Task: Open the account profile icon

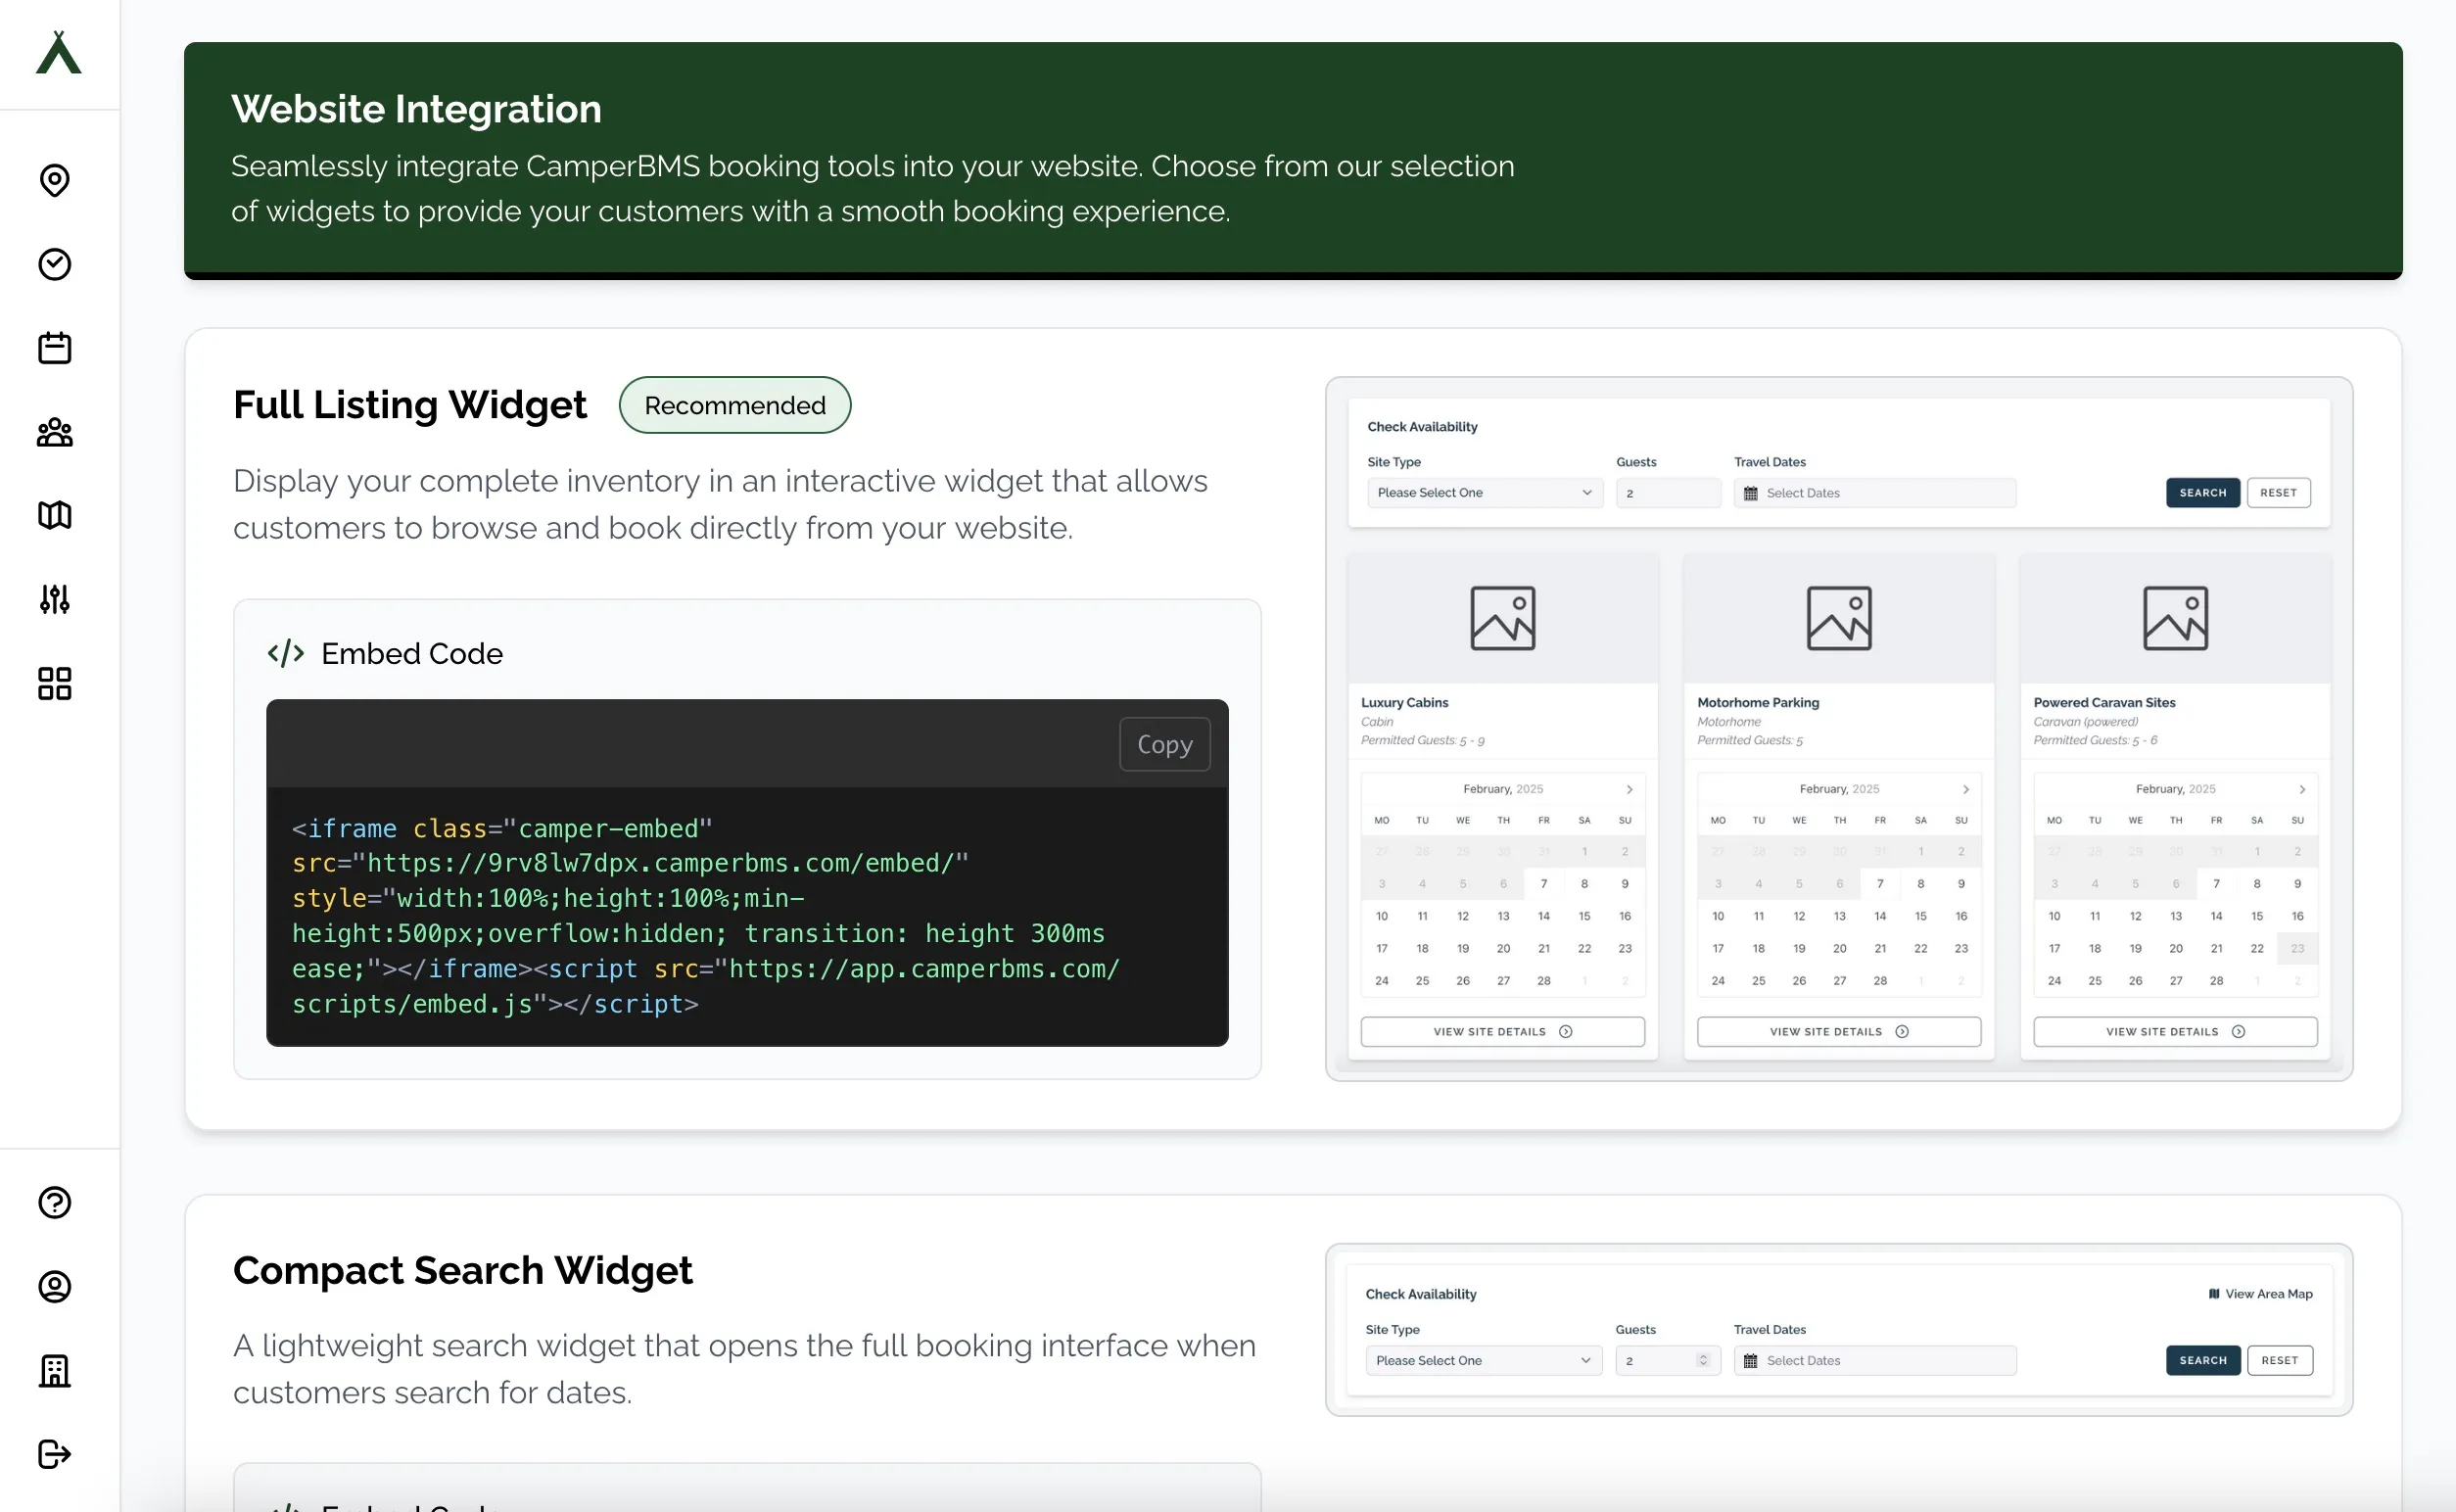Action: [55, 1287]
